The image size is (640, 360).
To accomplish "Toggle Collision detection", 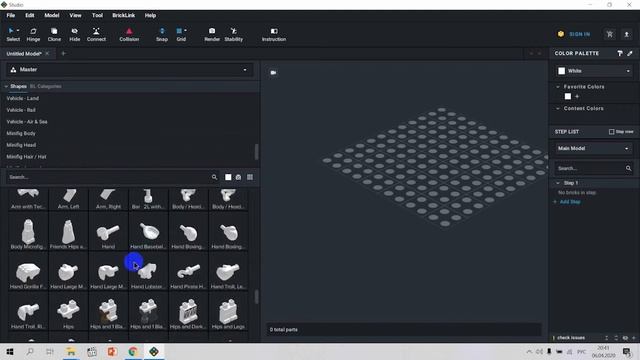I will tap(129, 35).
